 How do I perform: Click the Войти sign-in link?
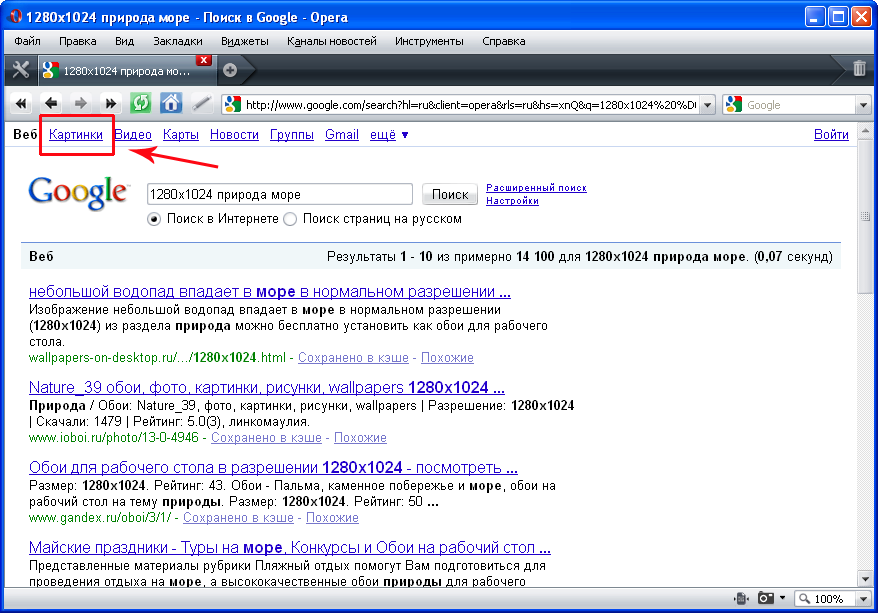[831, 135]
